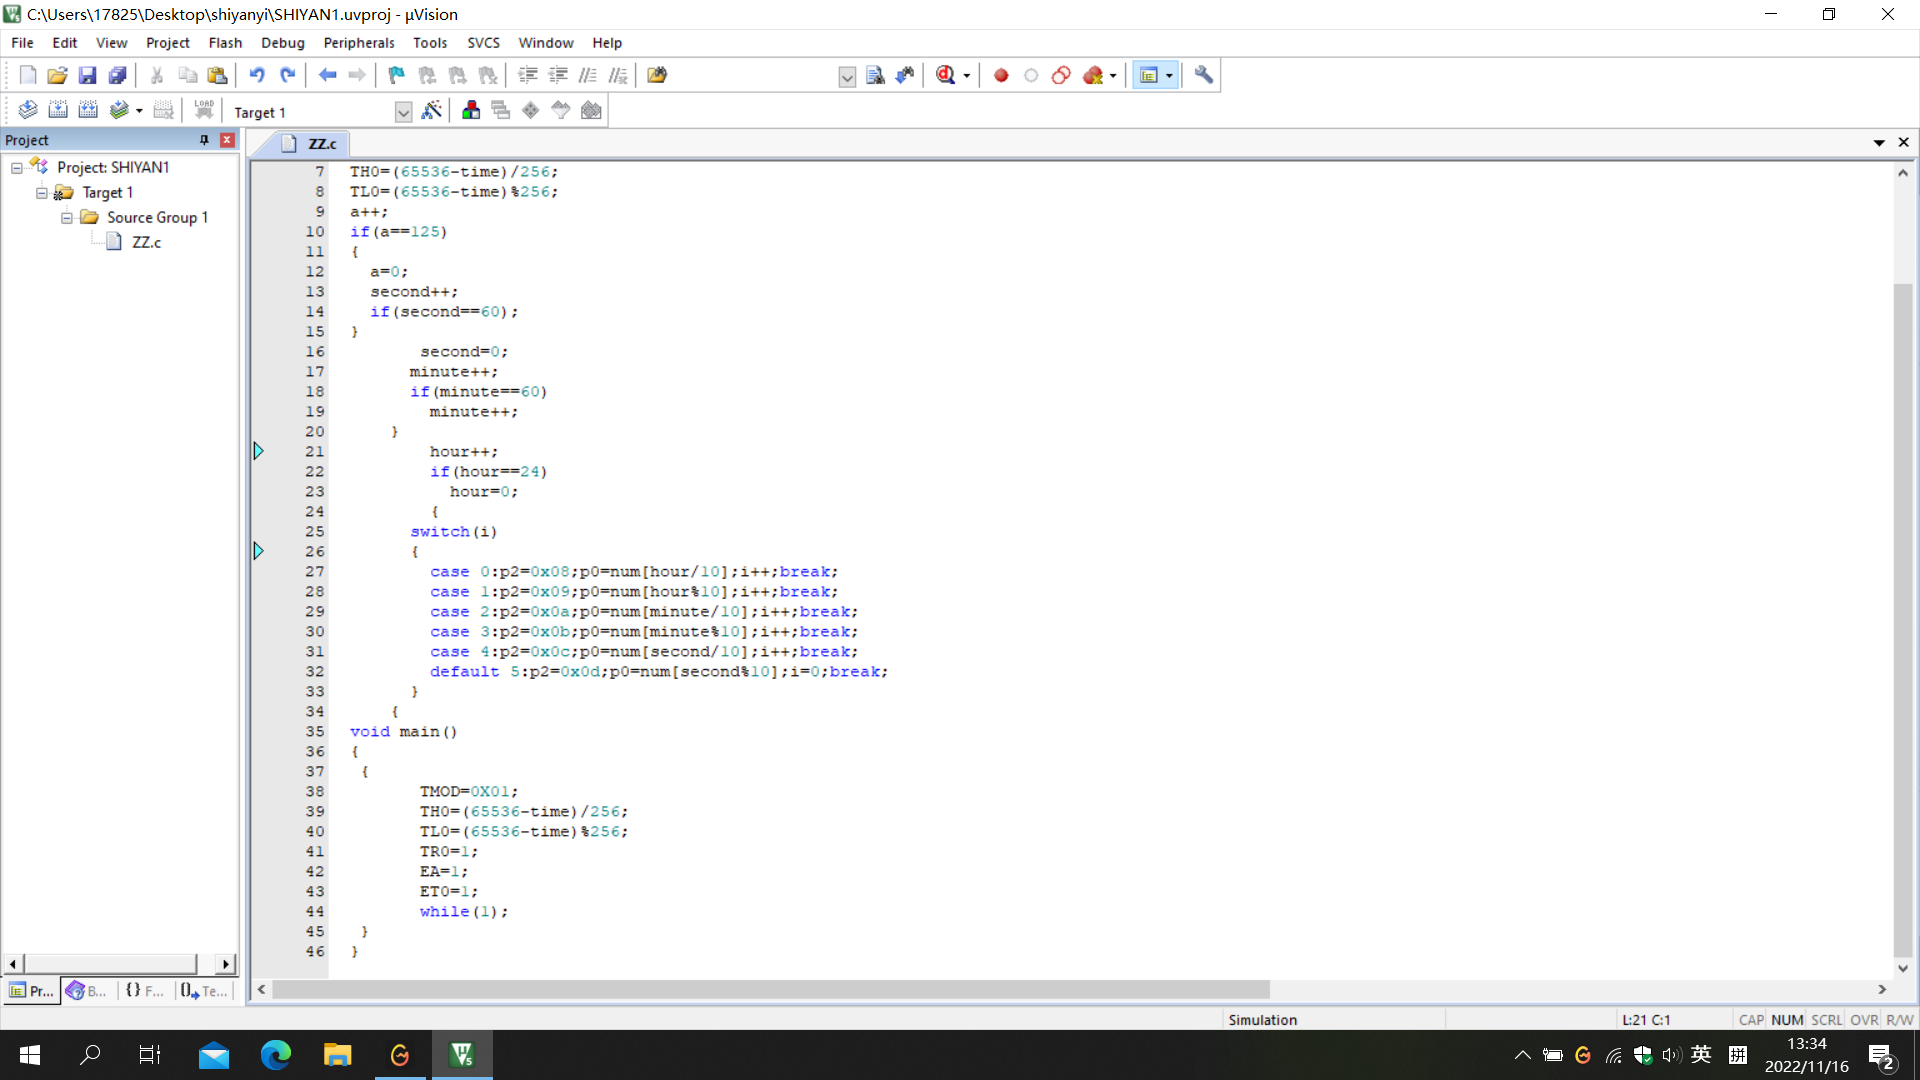The image size is (1920, 1080).
Task: Open Options for Target magic wand
Action: (x=432, y=110)
